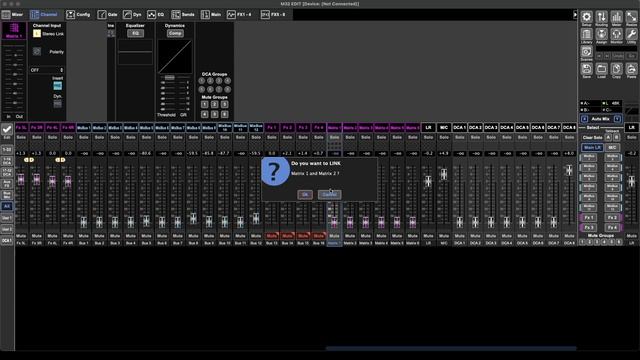The width and height of the screenshot is (640, 360).
Task: Open the Assign icon
Action: (601, 34)
